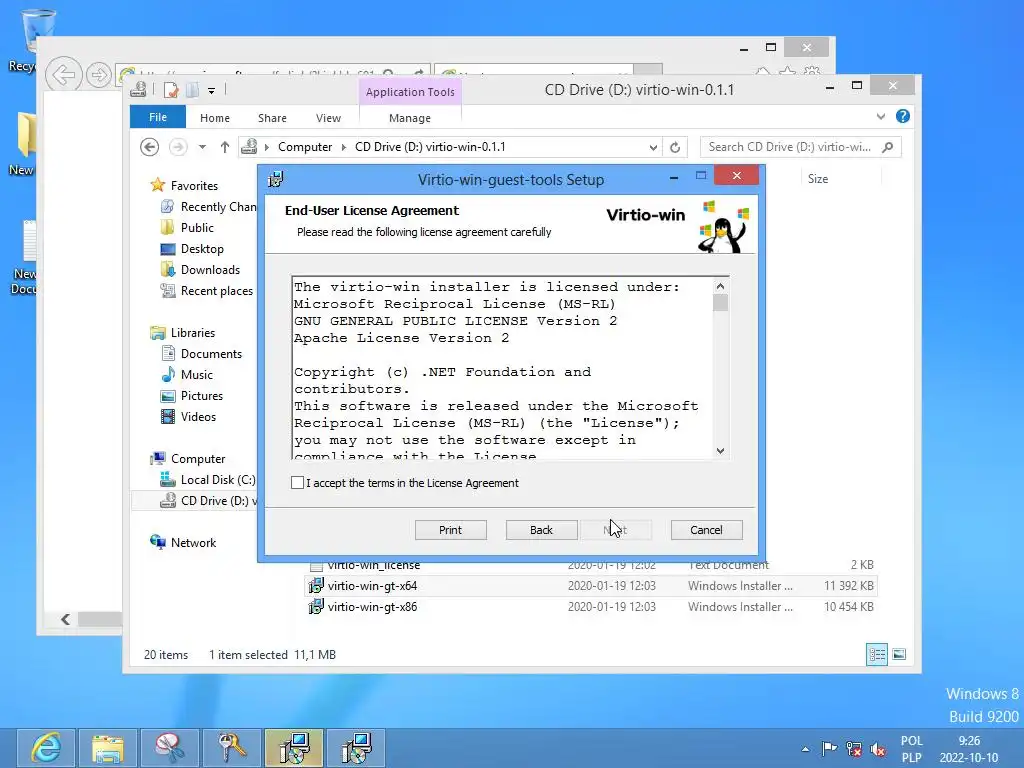Select the Application Tools contextual tab

(410, 92)
